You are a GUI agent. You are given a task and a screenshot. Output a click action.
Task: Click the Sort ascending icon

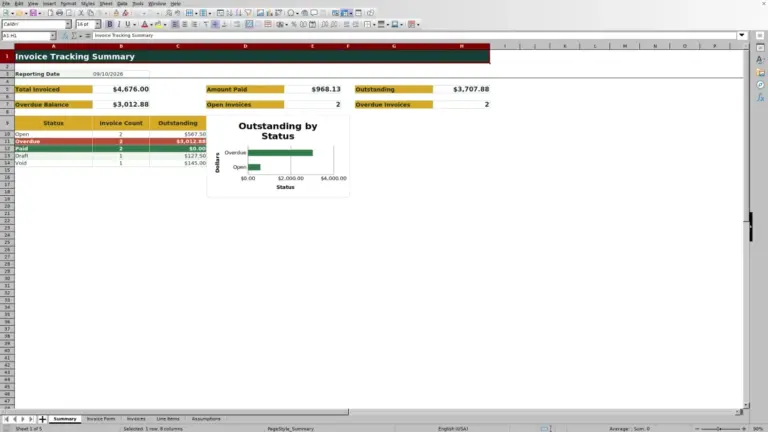coord(229,13)
